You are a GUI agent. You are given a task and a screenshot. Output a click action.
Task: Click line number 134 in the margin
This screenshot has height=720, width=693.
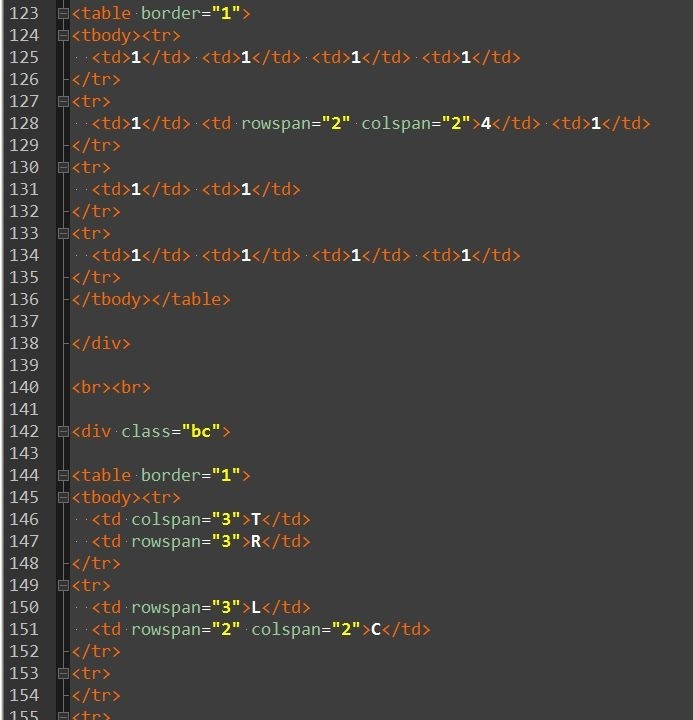pos(24,255)
